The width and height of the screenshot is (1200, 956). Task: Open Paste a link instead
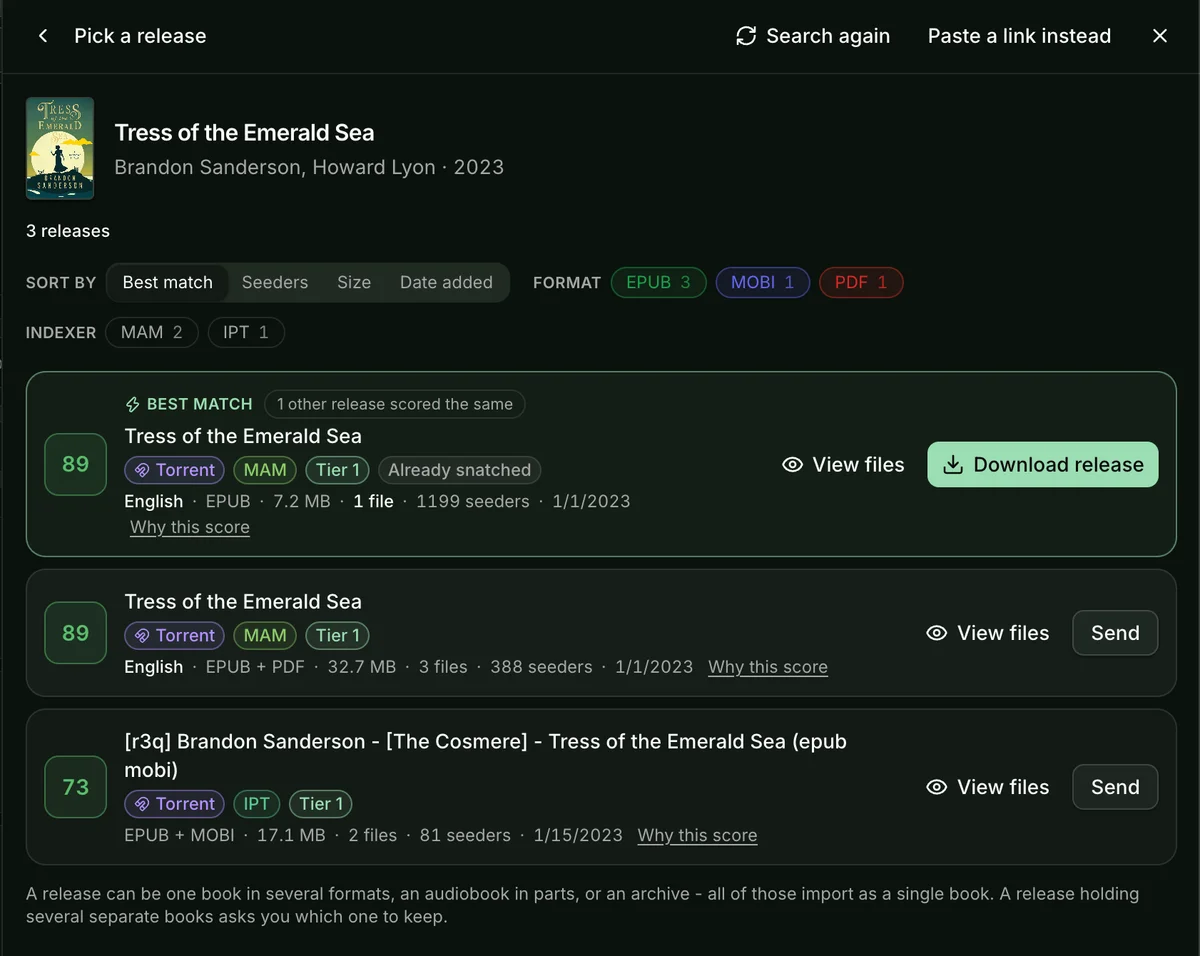(x=1019, y=36)
